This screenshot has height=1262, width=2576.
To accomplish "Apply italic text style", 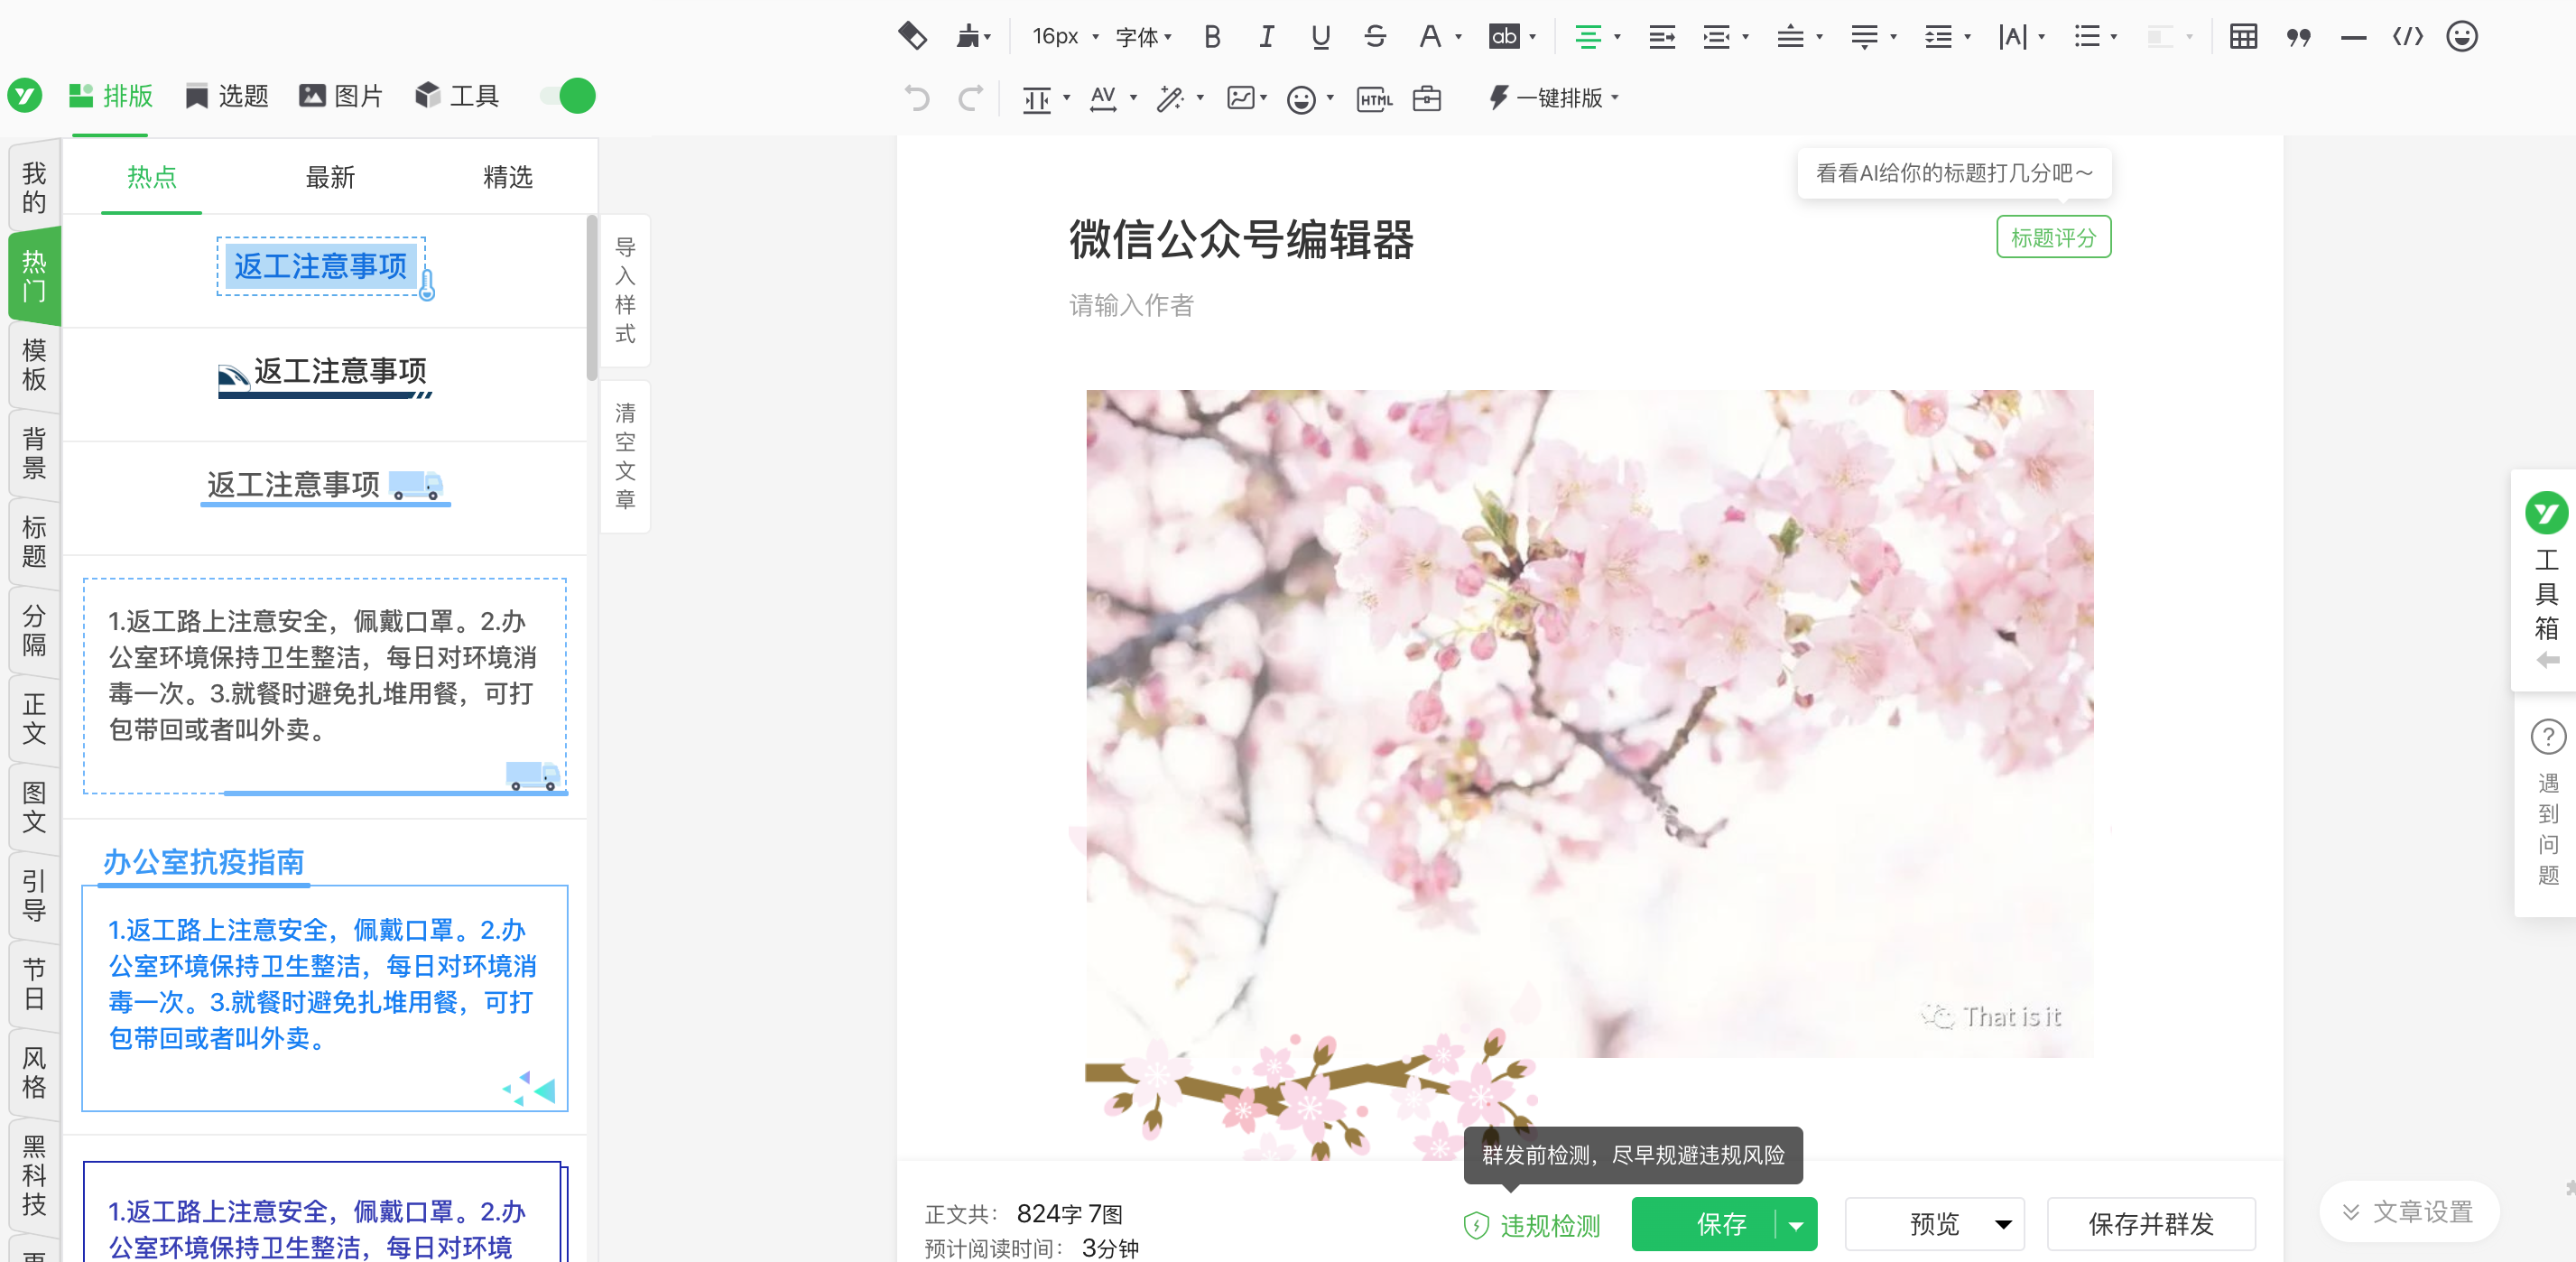I will click(x=1266, y=37).
